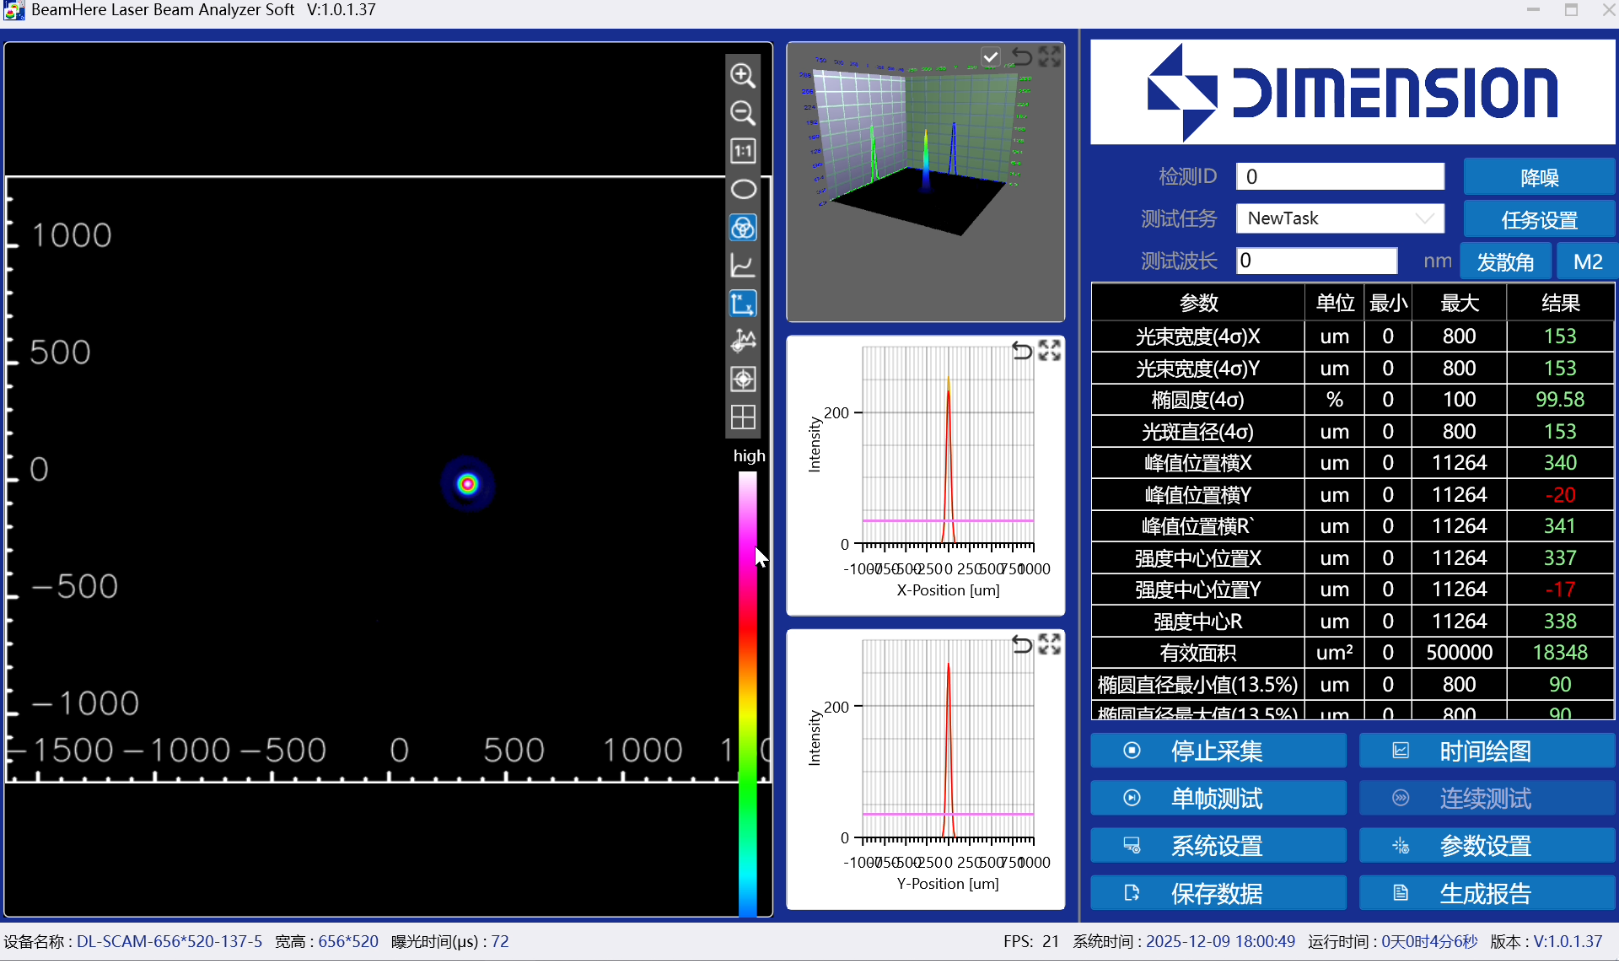
Task: Reset the Y-Position chart view
Action: (1021, 644)
